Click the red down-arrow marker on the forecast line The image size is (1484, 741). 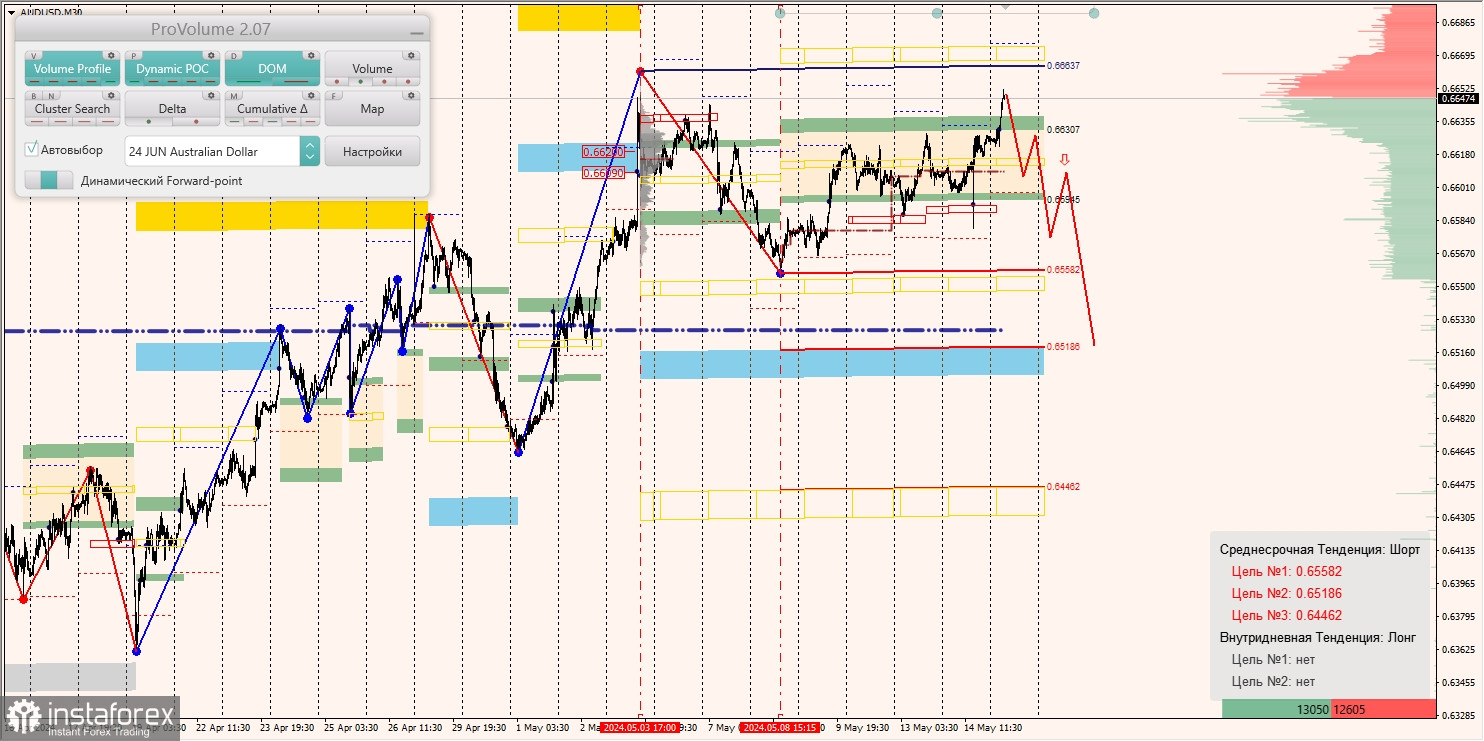point(1066,159)
